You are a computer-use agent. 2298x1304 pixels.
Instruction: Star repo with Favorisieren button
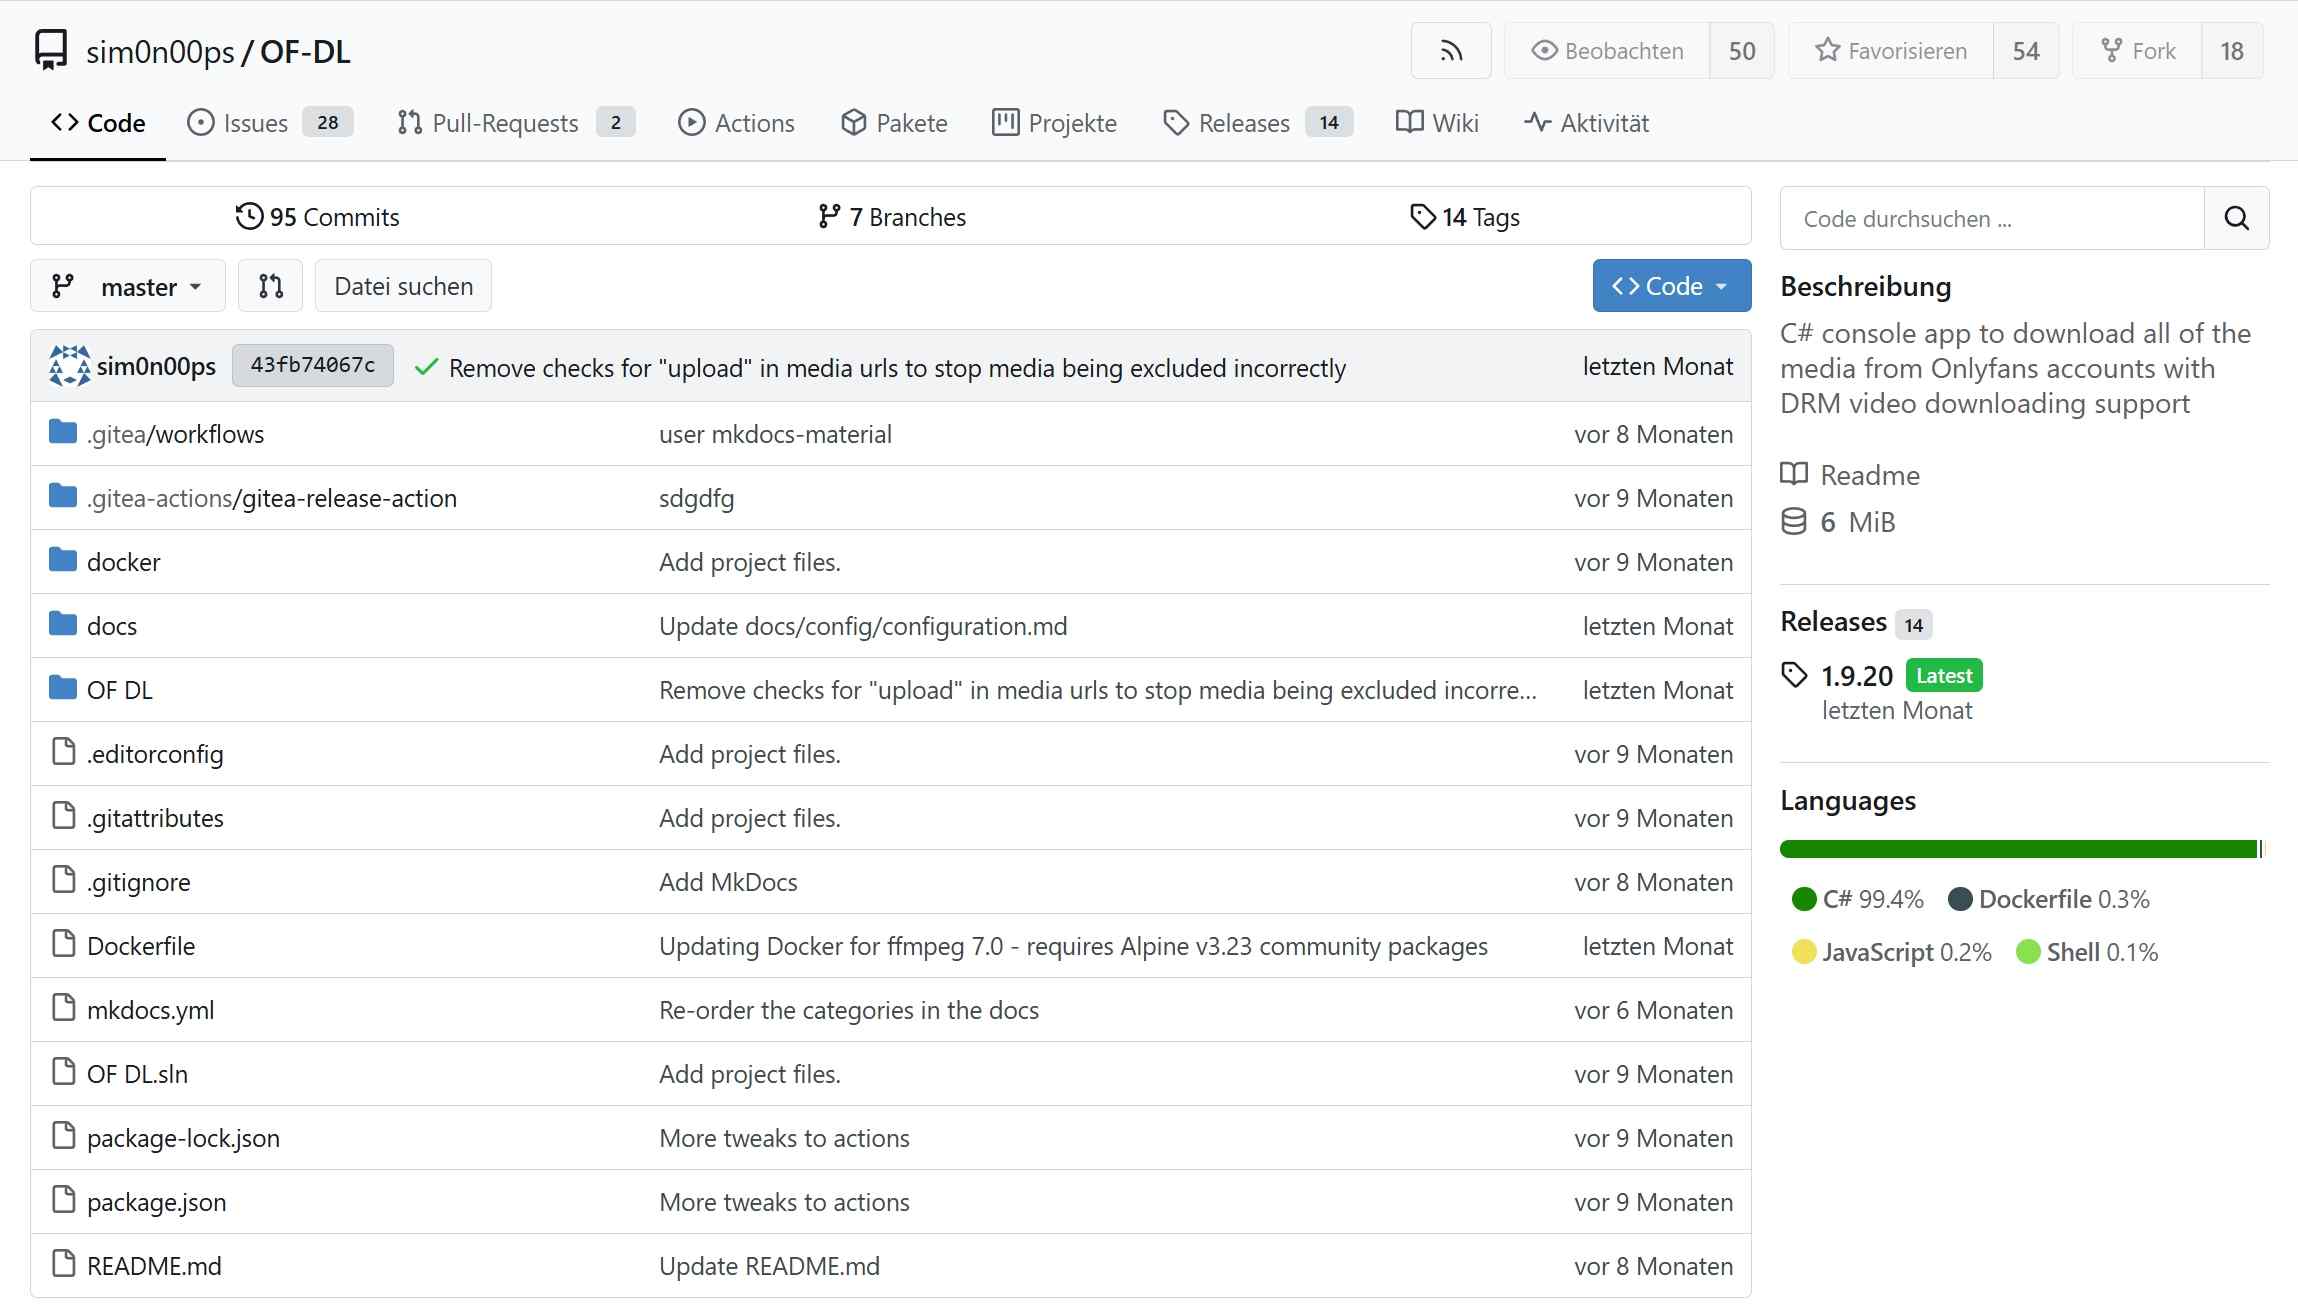1891,51
